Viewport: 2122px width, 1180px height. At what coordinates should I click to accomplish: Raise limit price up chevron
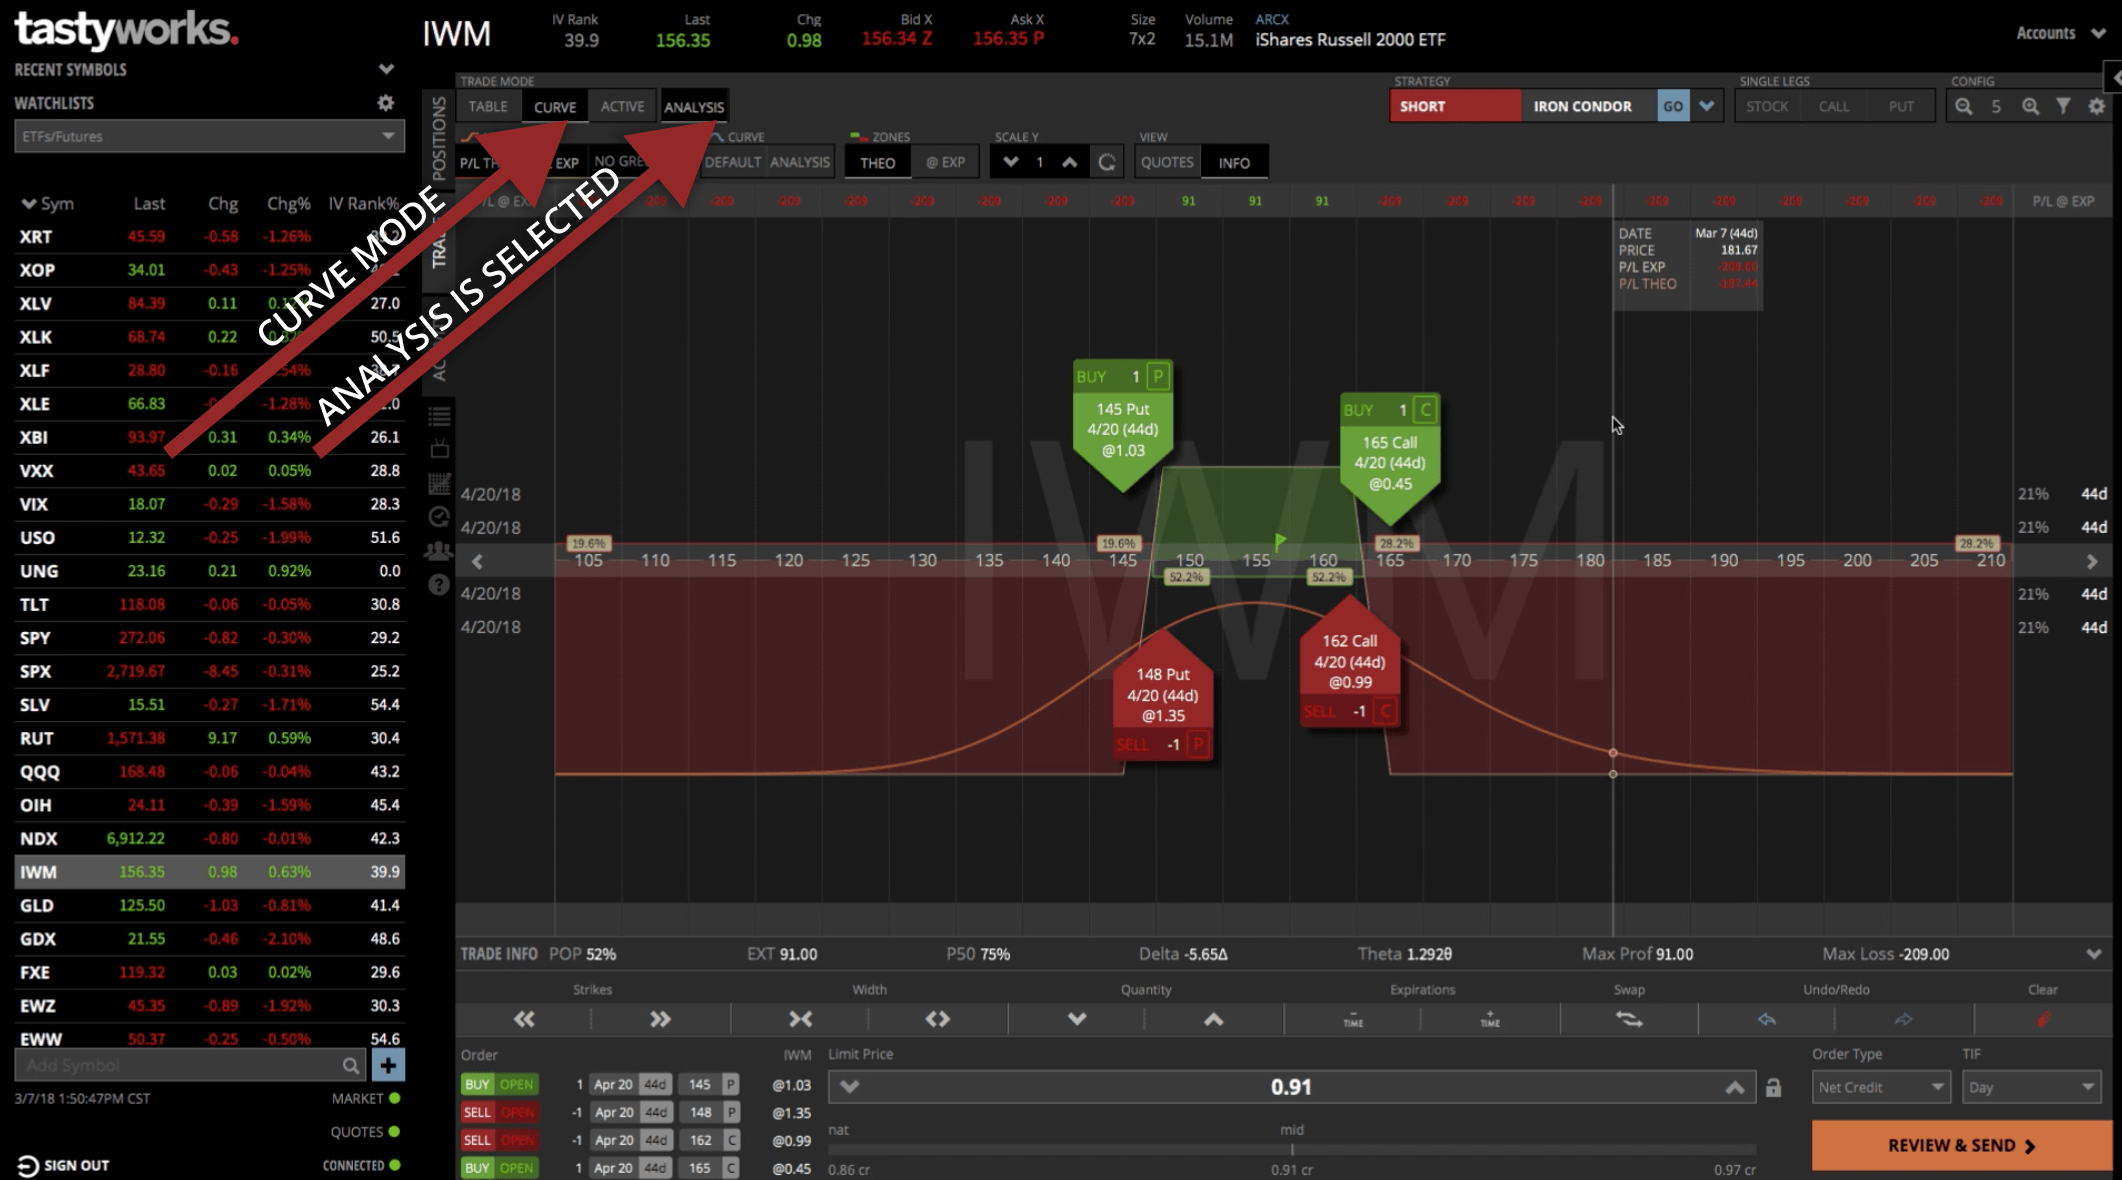click(x=1735, y=1087)
